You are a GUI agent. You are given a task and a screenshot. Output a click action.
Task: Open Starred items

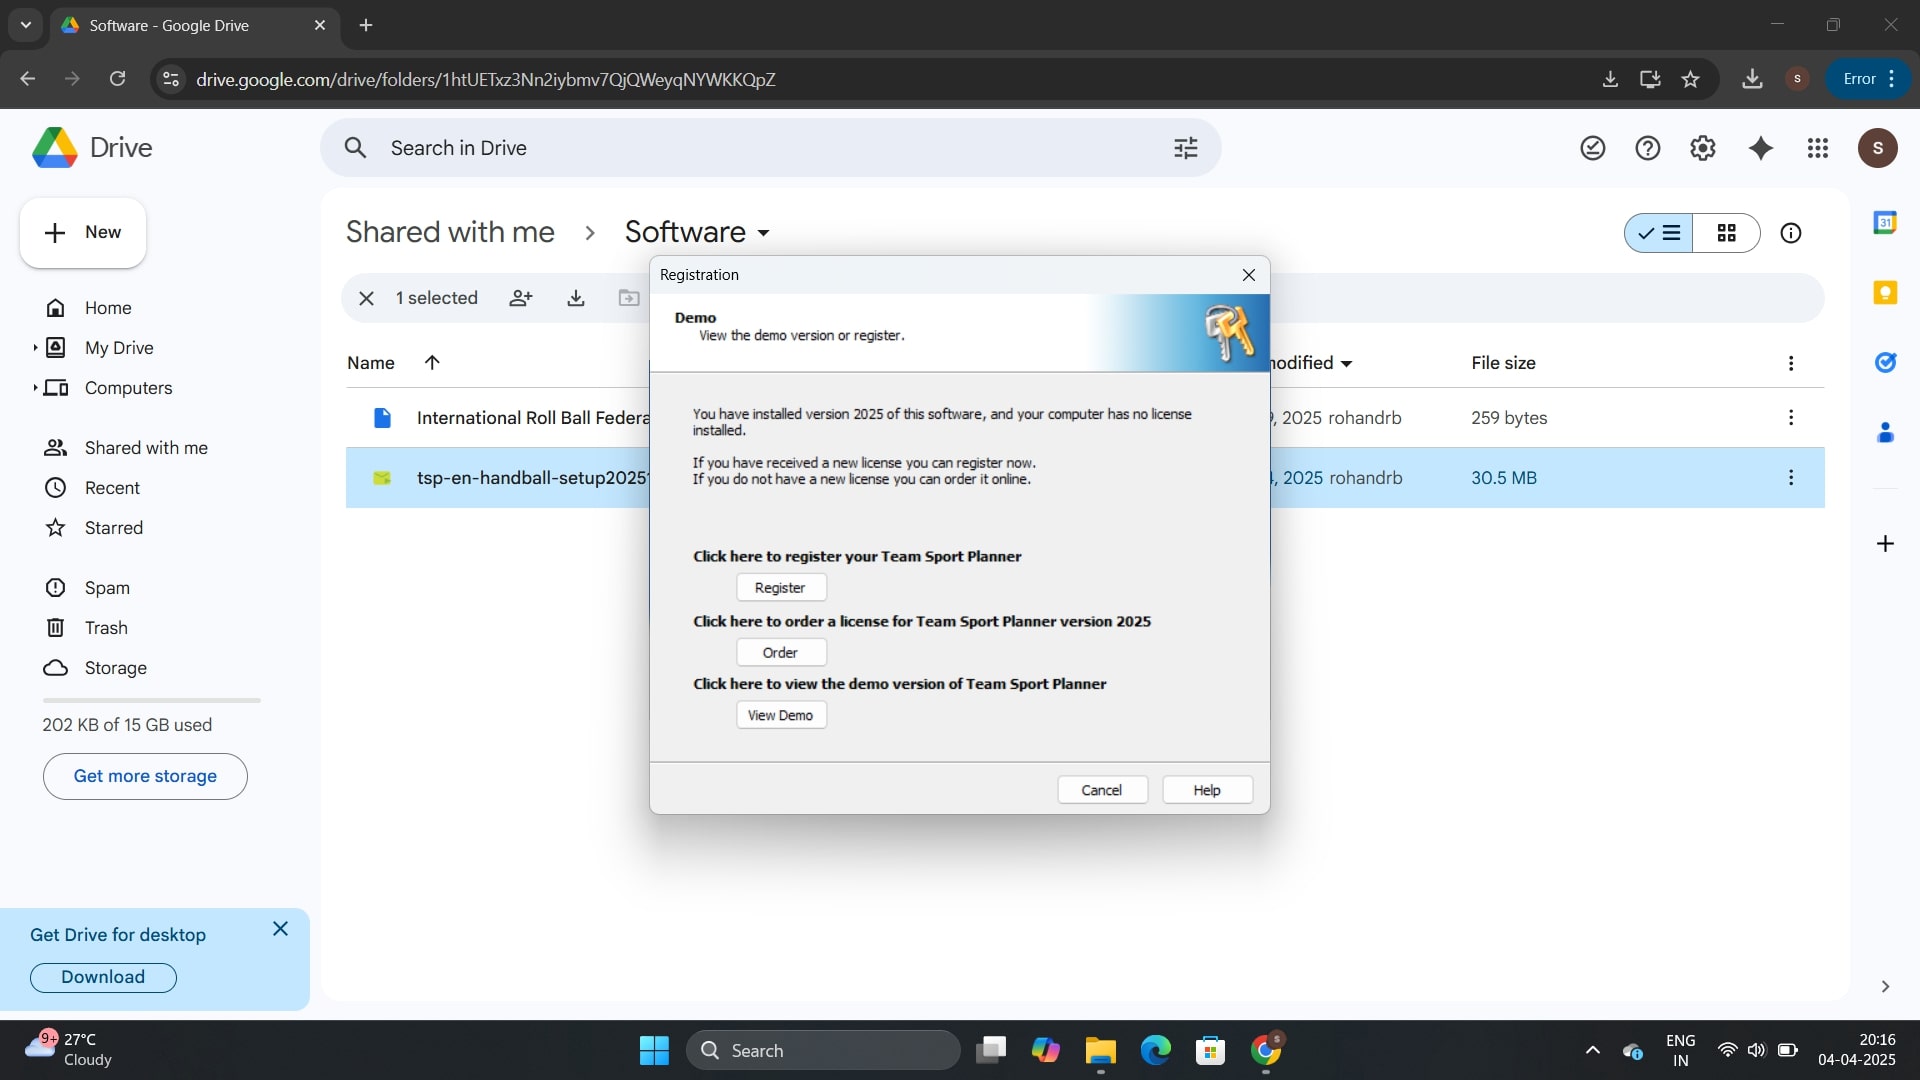[113, 528]
